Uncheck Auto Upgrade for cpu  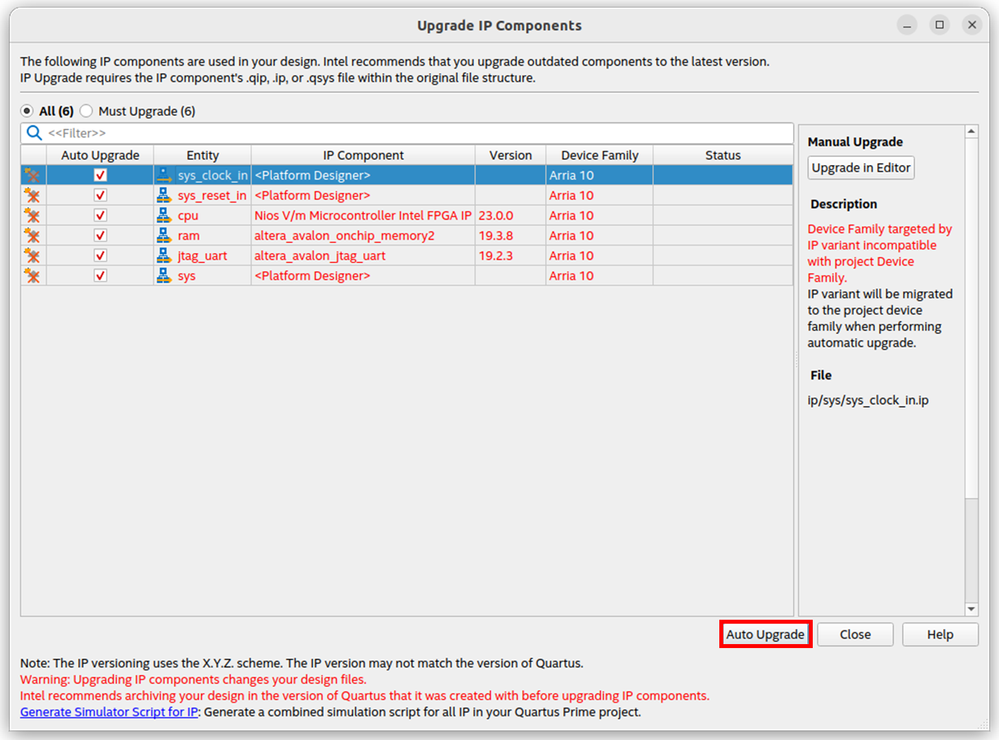coord(100,215)
